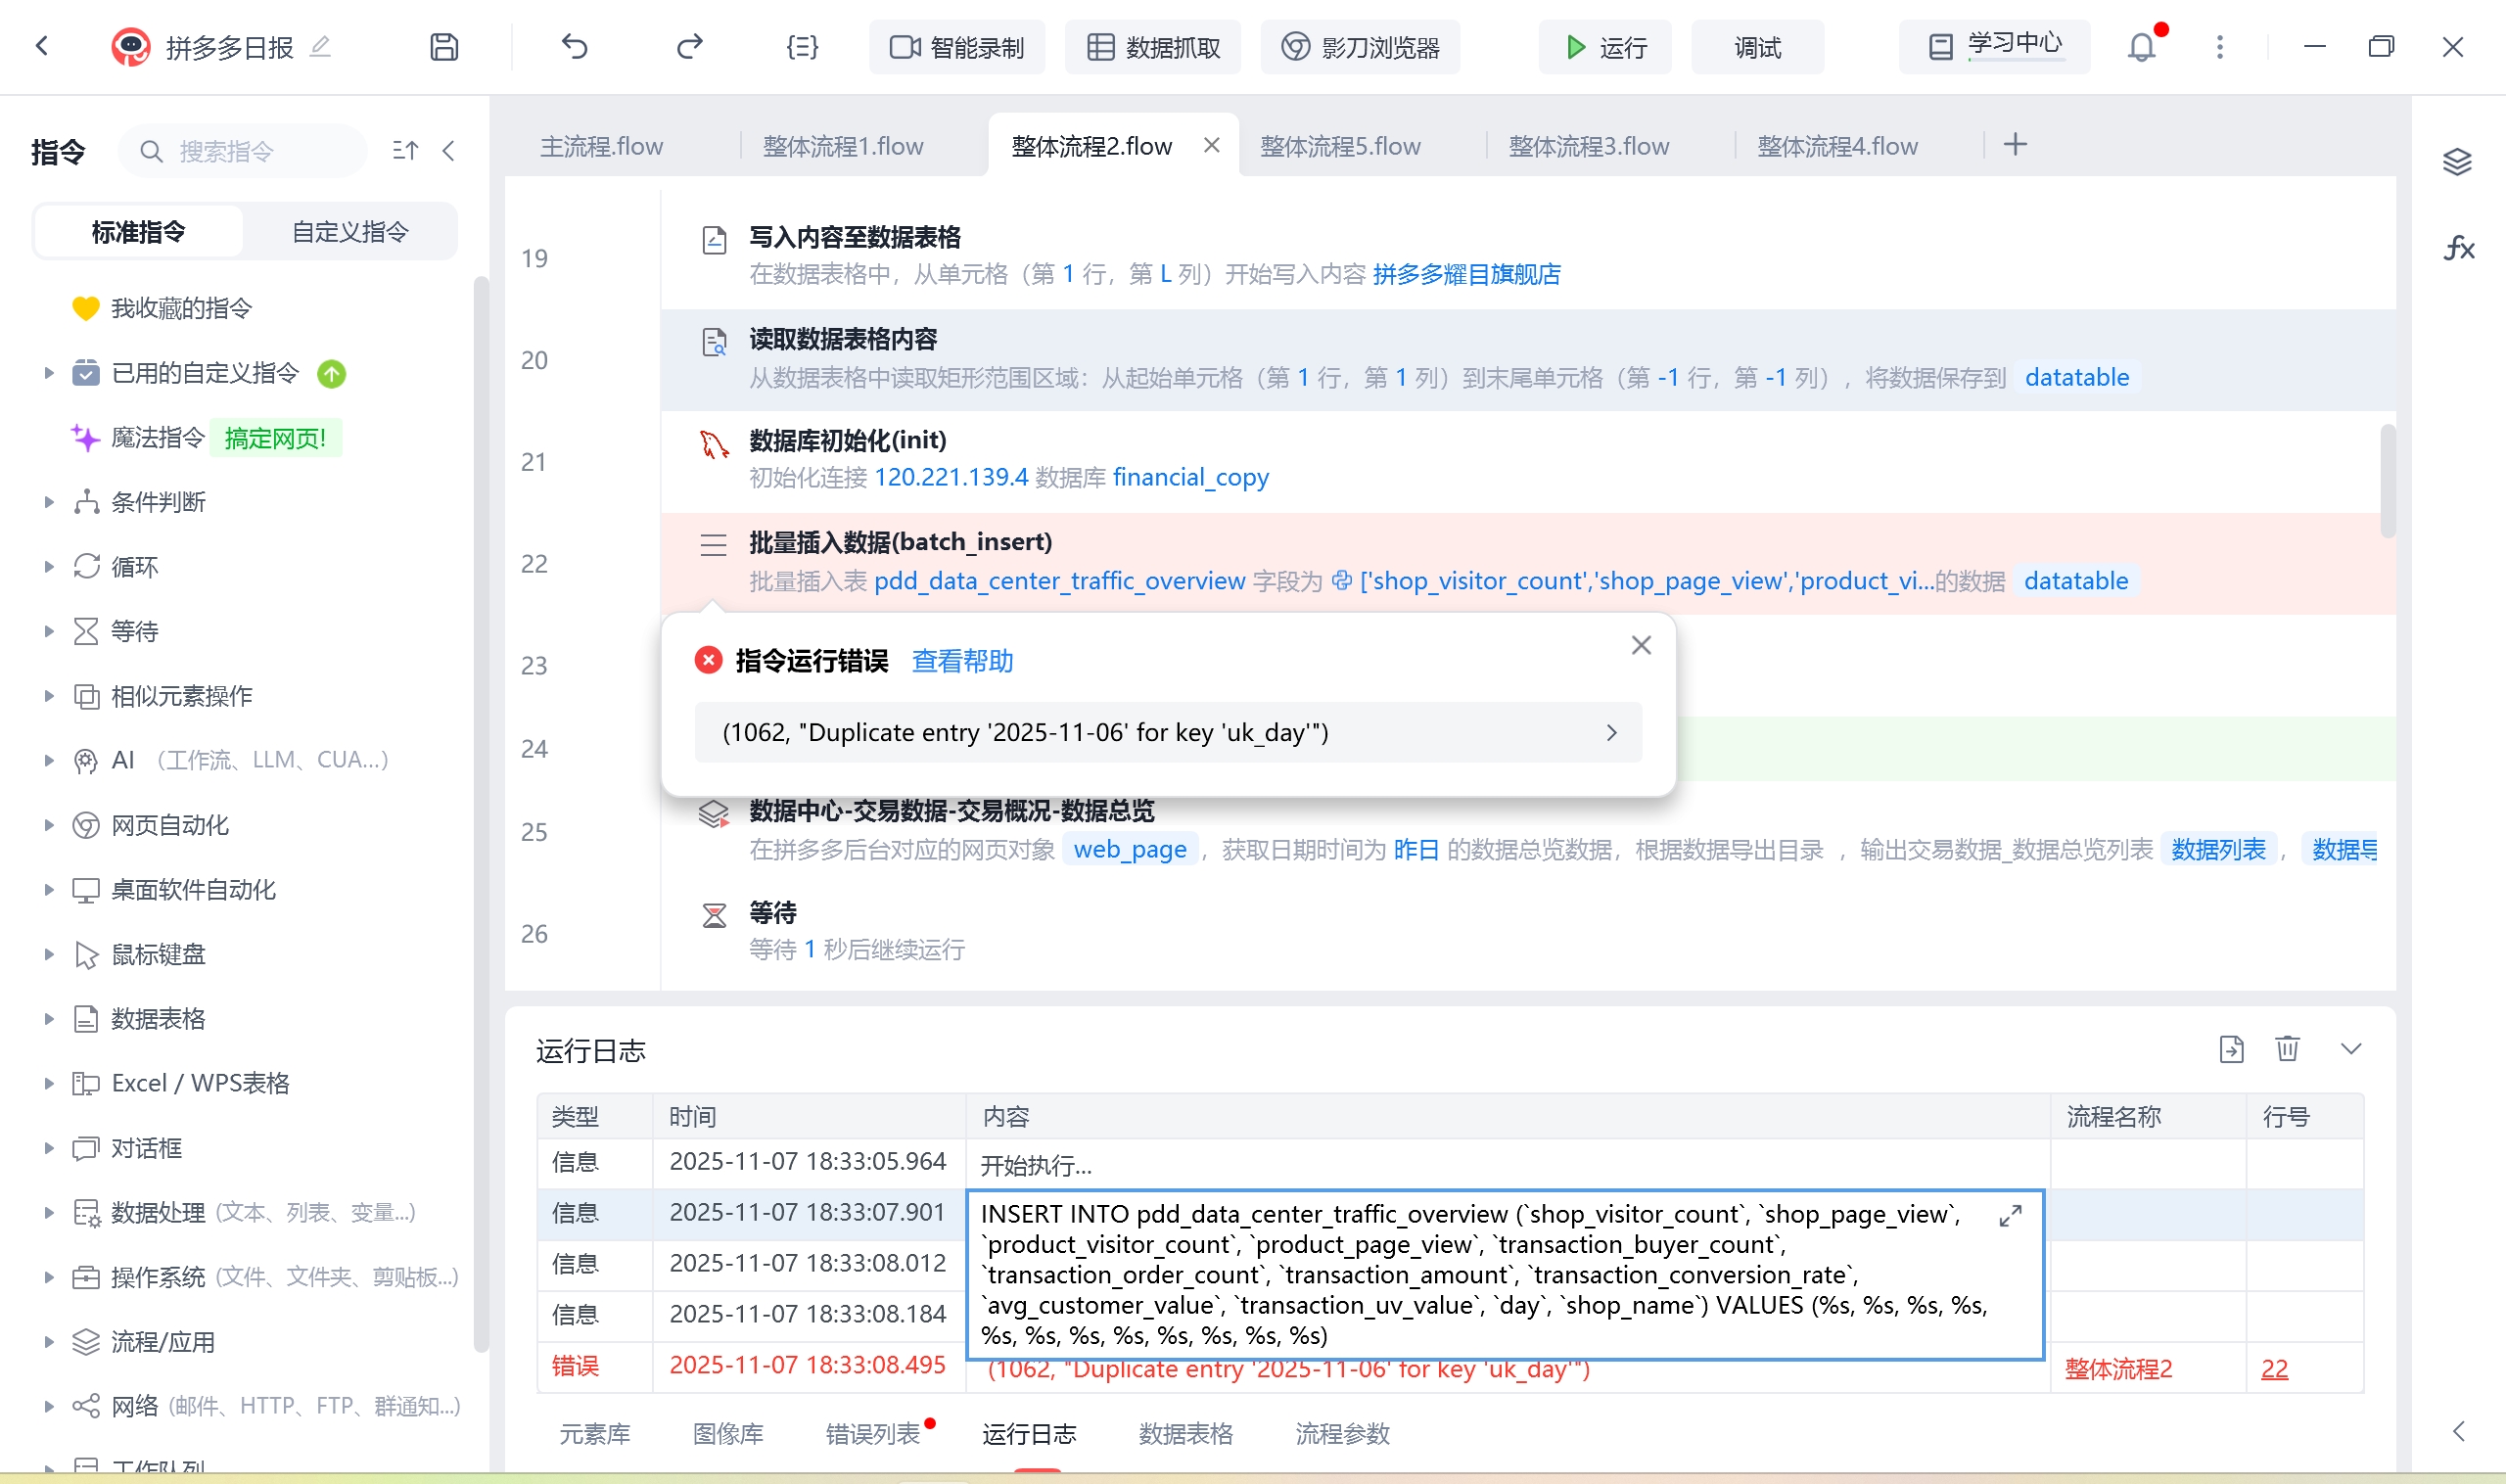This screenshot has height=1484, width=2506.
Task: Switch to 标准指令 tab
Action: (x=138, y=232)
